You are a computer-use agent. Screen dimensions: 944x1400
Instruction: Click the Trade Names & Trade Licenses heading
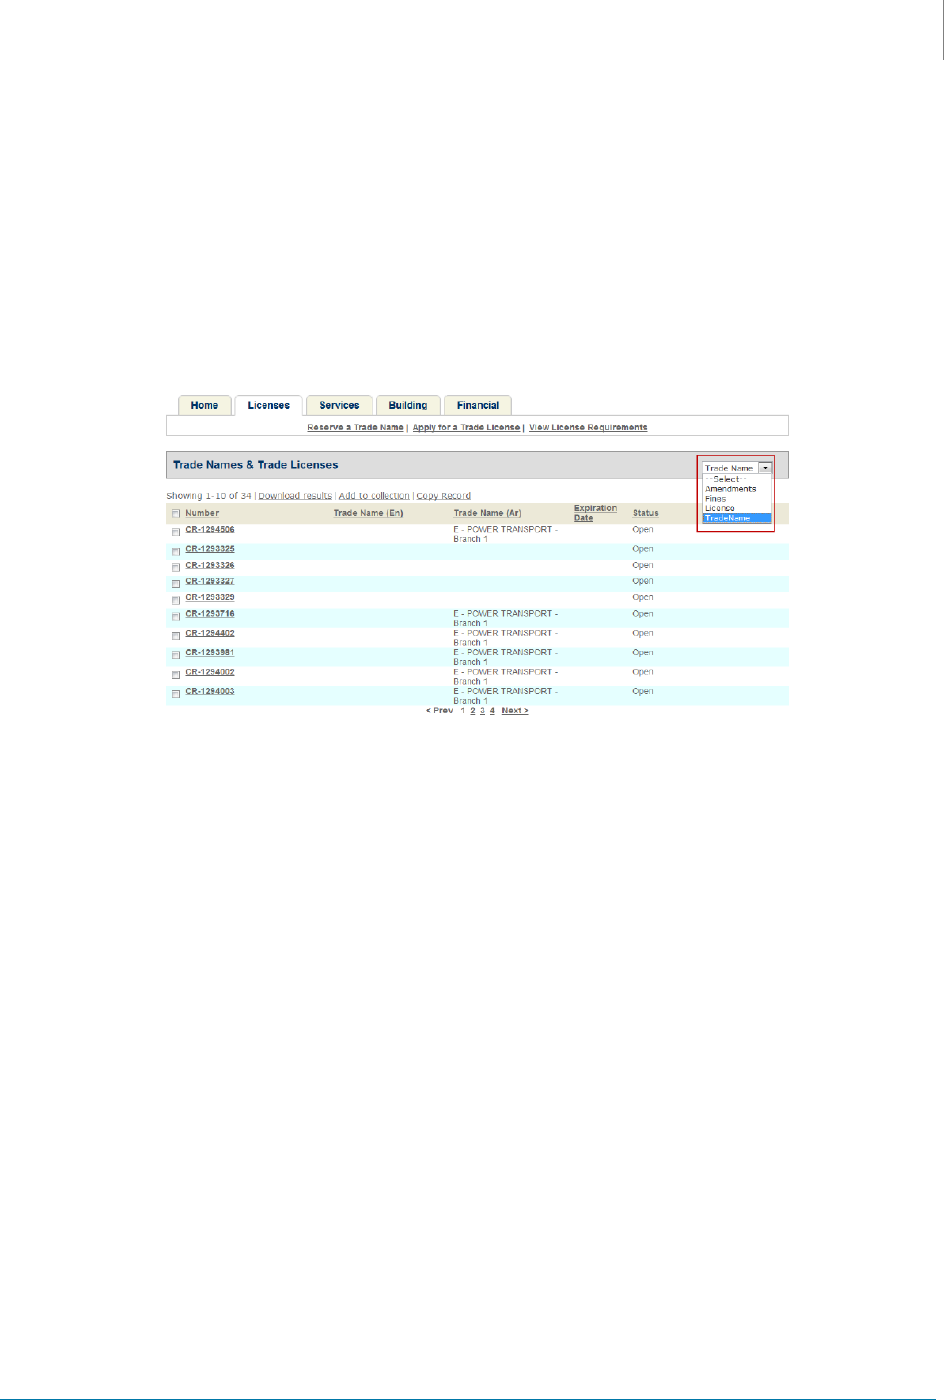(256, 465)
